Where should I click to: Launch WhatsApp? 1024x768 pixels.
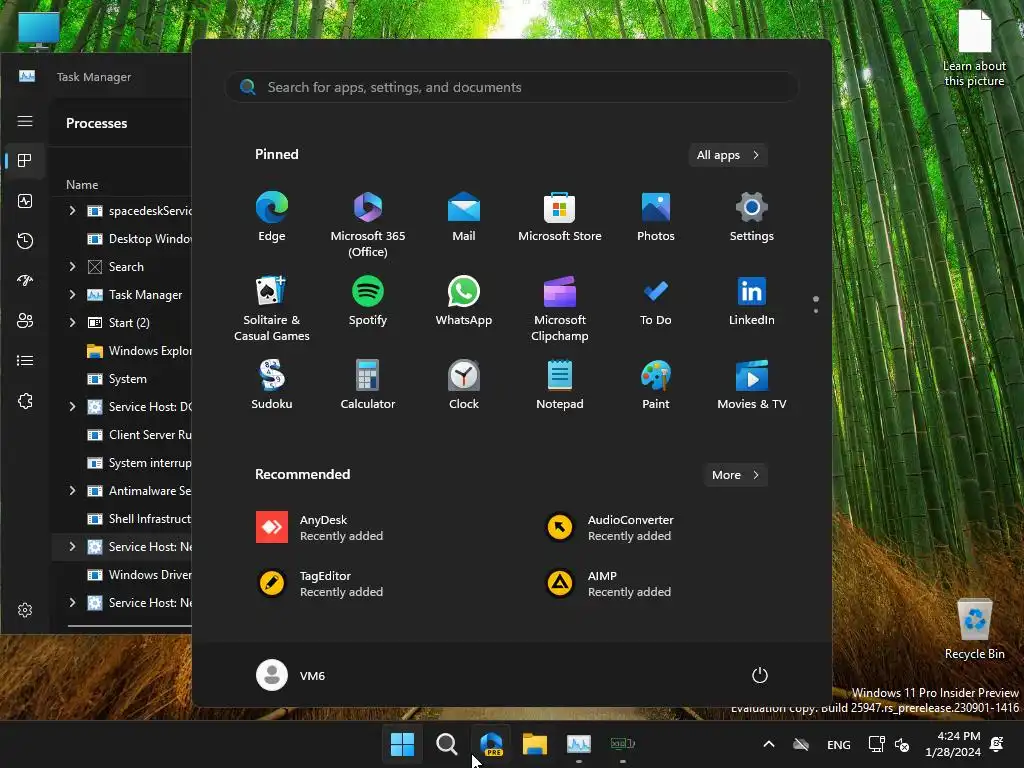tap(464, 300)
